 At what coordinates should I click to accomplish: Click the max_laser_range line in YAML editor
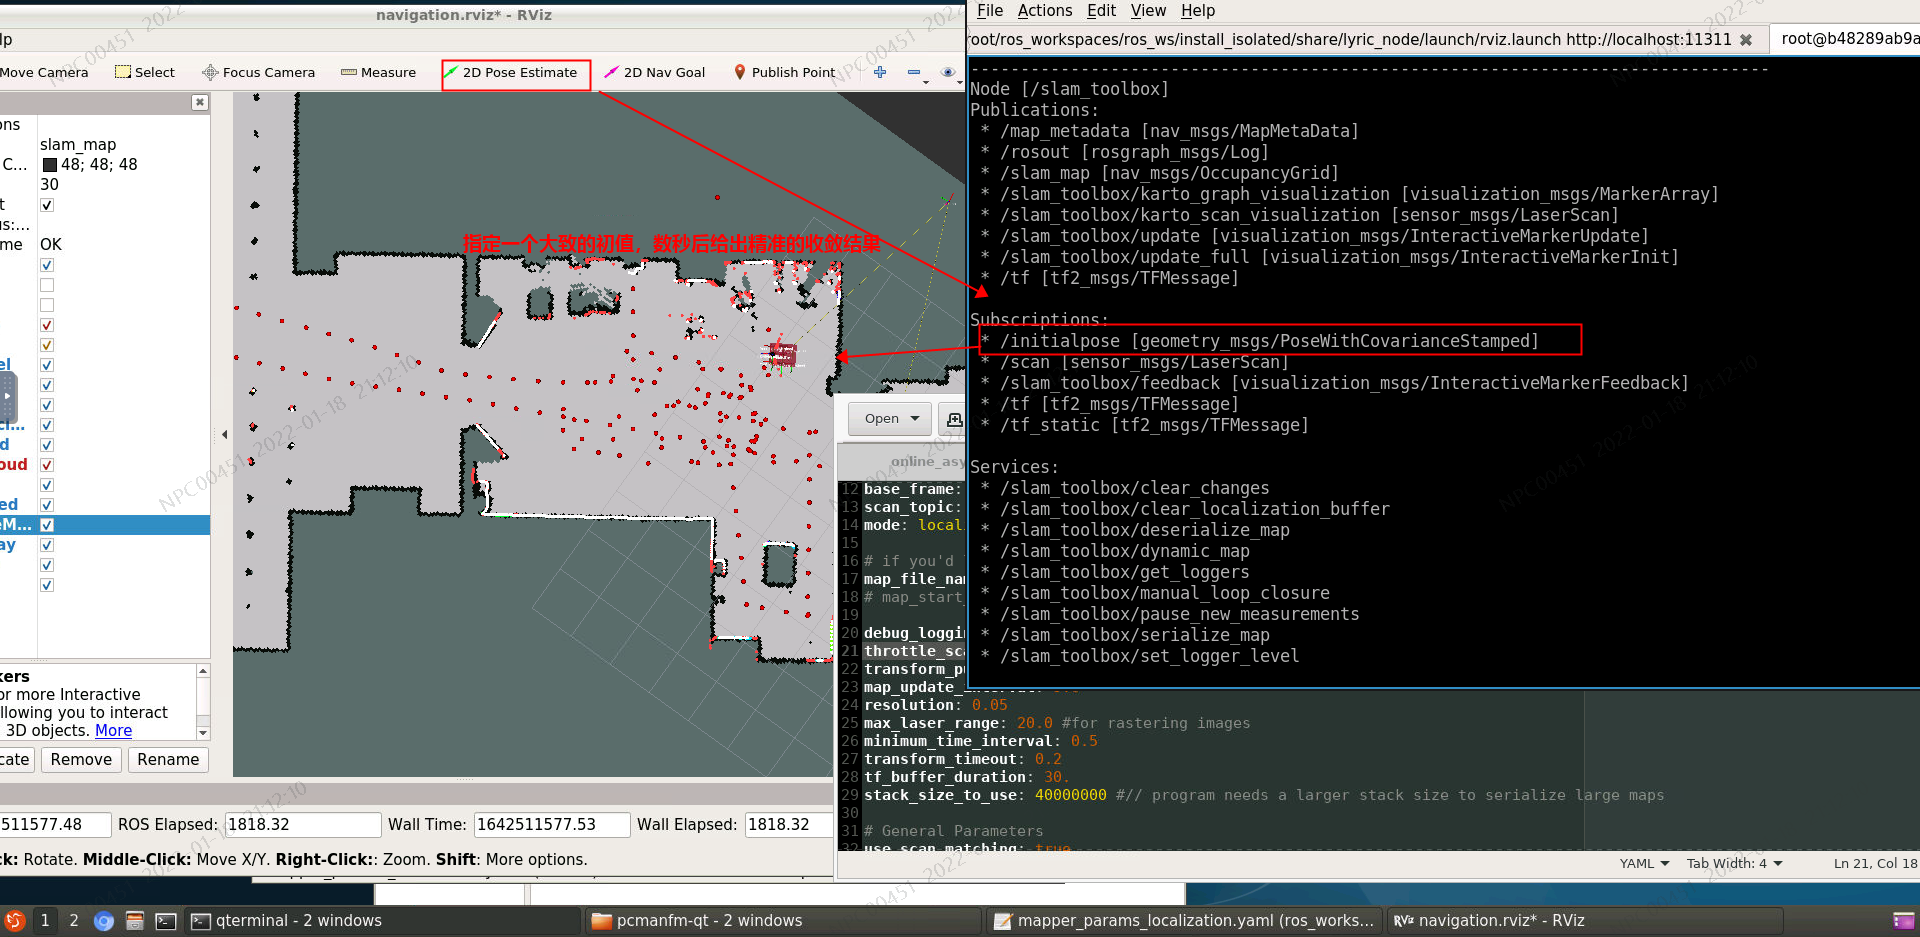[1056, 723]
